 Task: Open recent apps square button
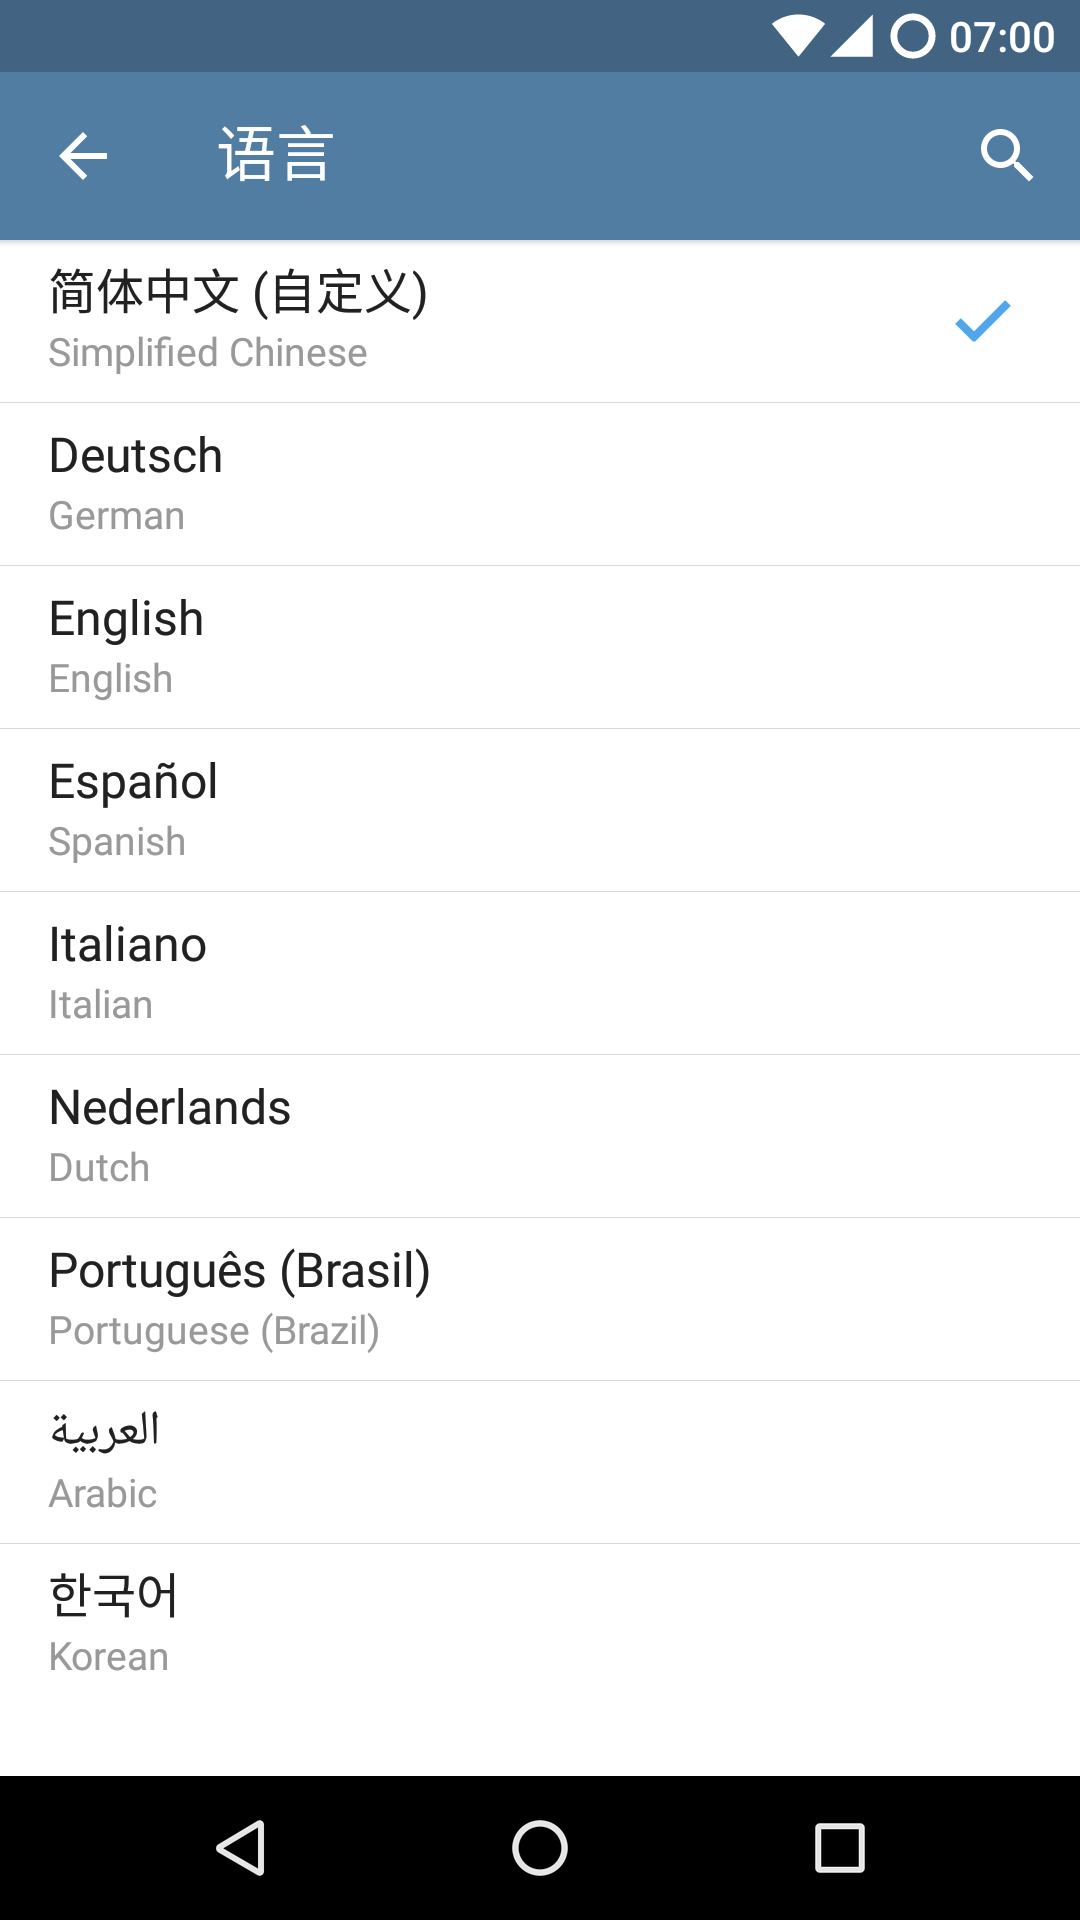pos(840,1847)
